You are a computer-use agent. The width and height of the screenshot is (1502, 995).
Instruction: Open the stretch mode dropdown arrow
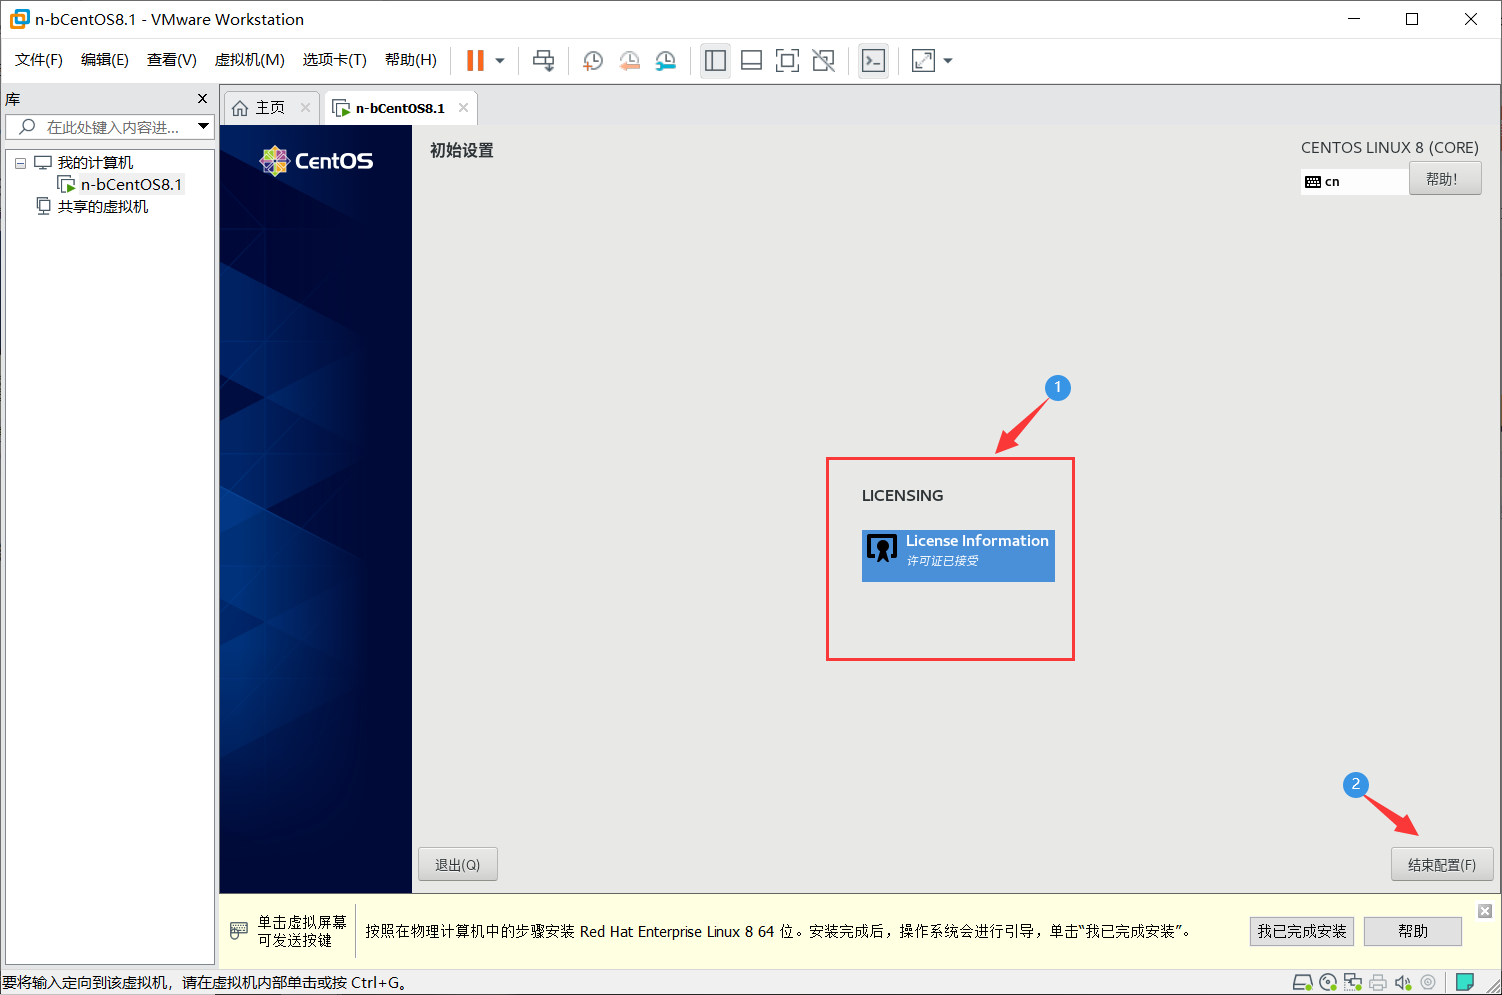(948, 61)
